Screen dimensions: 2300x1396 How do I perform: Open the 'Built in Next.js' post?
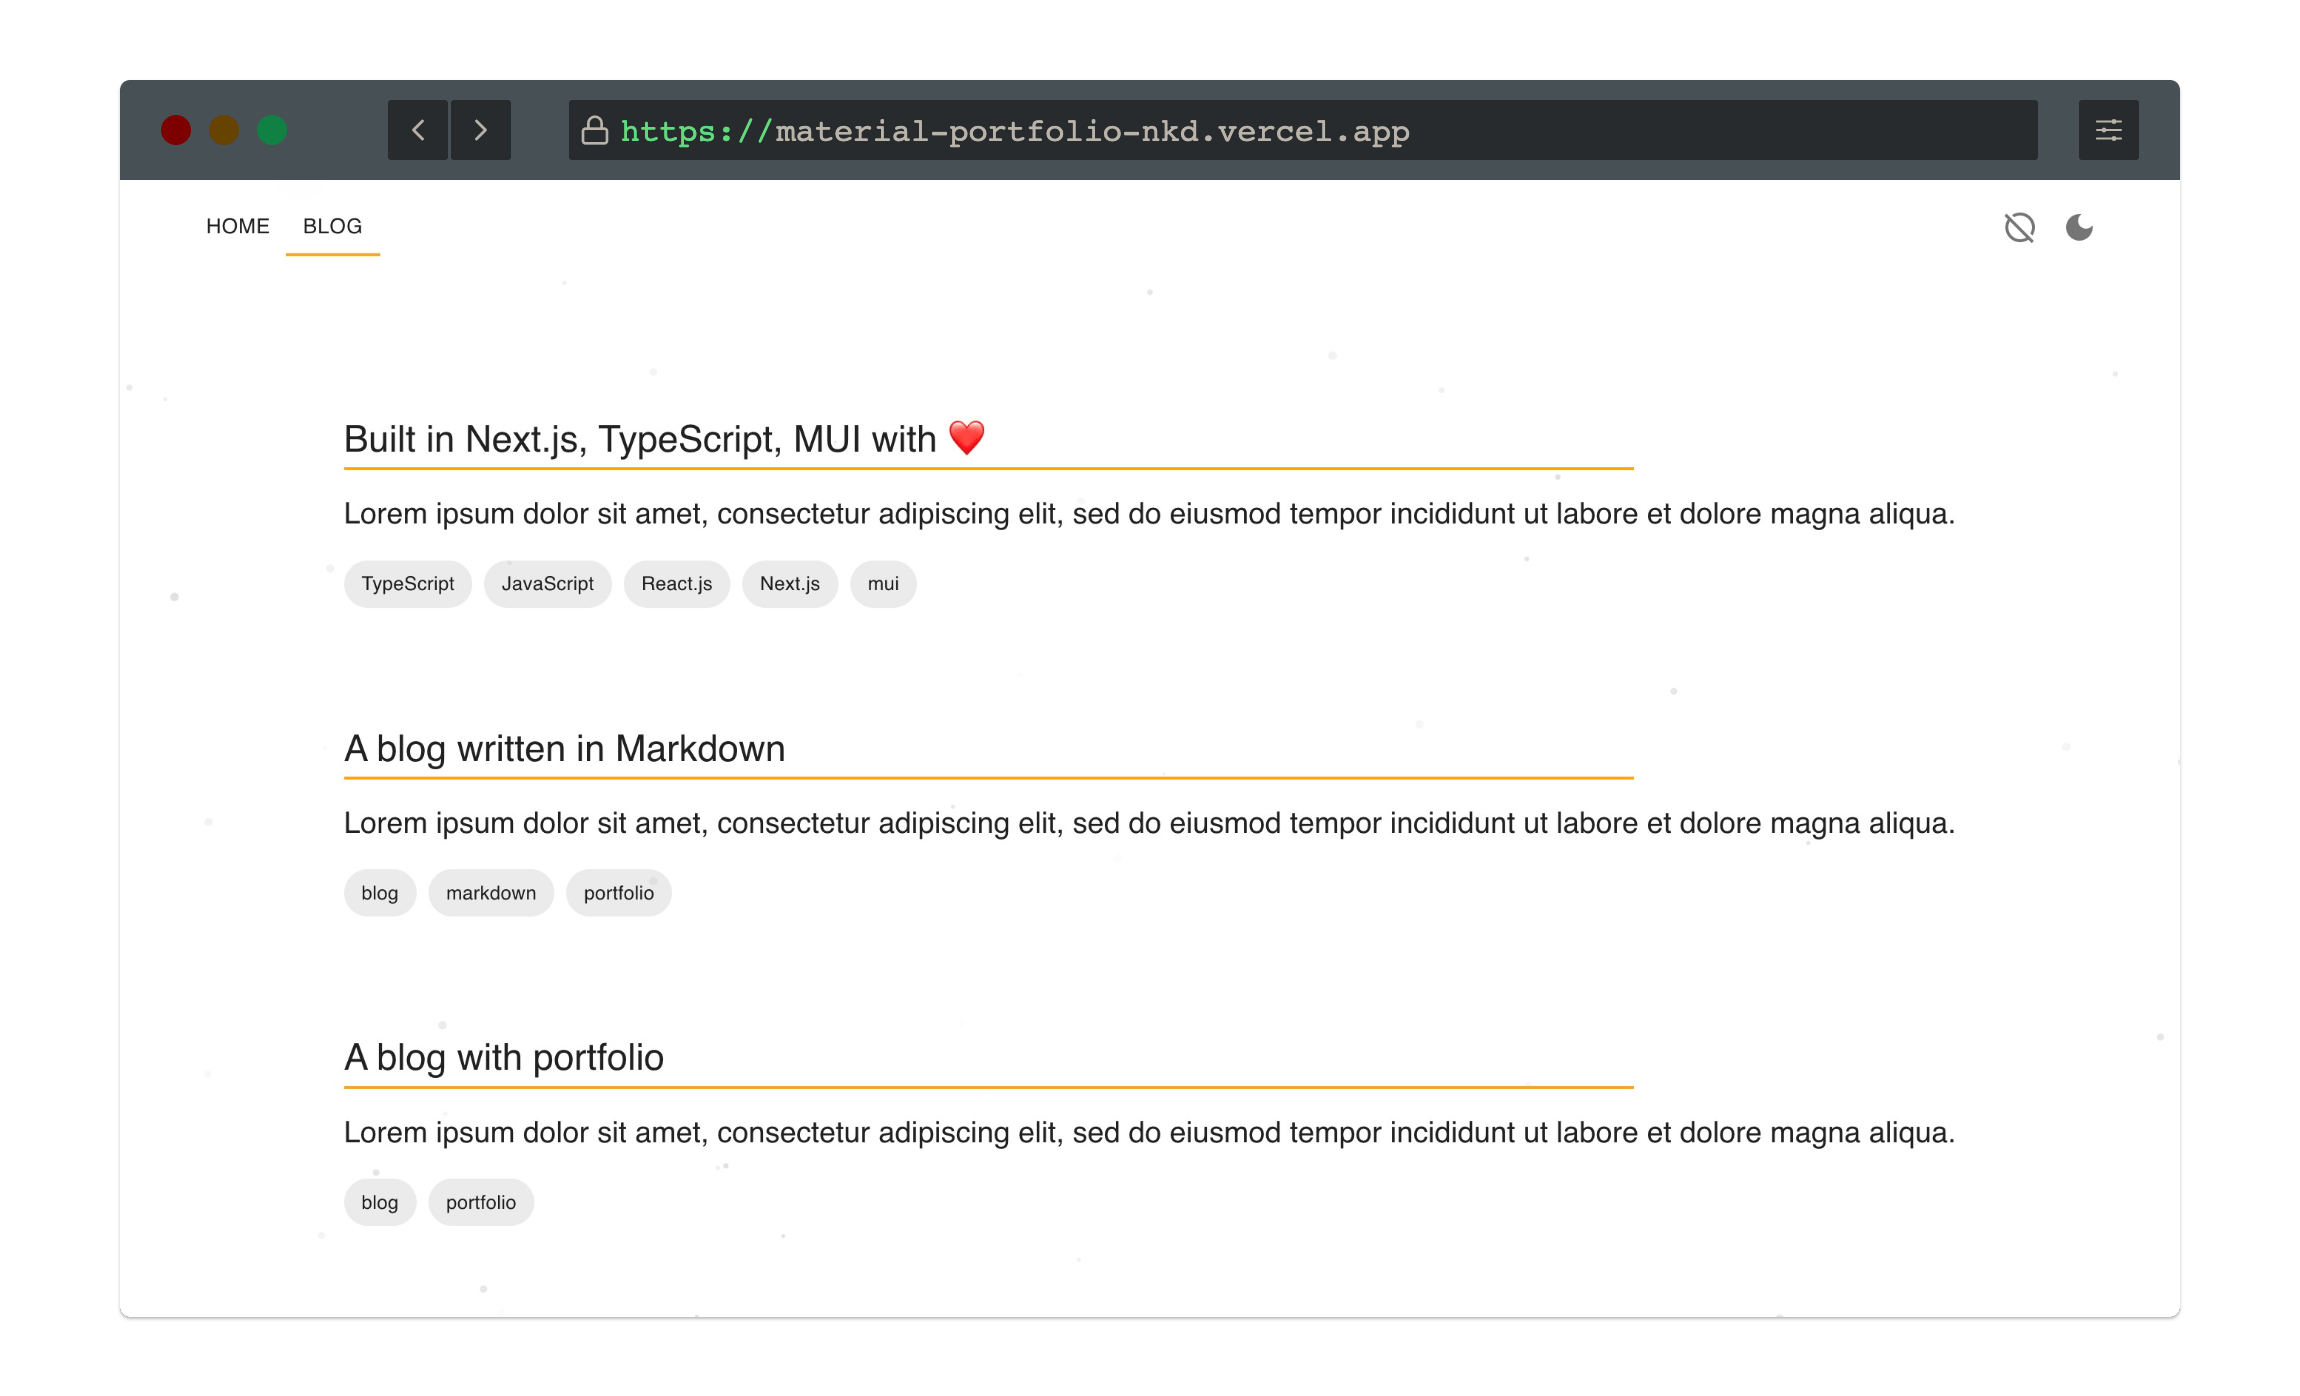tap(640, 440)
